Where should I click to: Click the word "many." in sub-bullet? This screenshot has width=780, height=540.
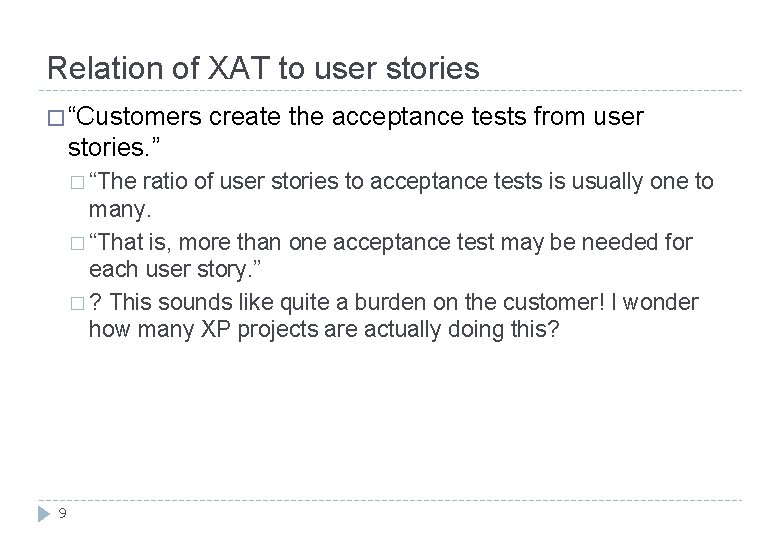click(118, 211)
